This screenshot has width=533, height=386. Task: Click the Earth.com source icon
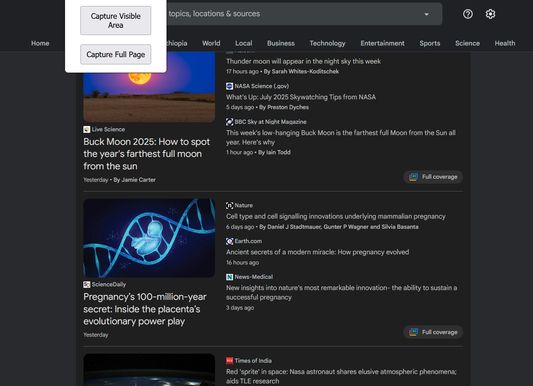point(229,241)
